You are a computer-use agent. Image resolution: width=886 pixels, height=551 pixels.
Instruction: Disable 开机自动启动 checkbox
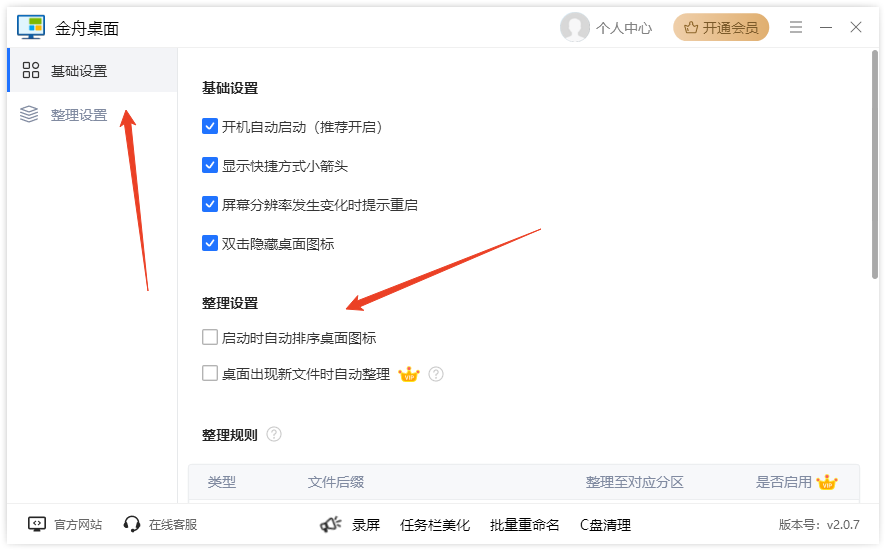pyautogui.click(x=210, y=127)
